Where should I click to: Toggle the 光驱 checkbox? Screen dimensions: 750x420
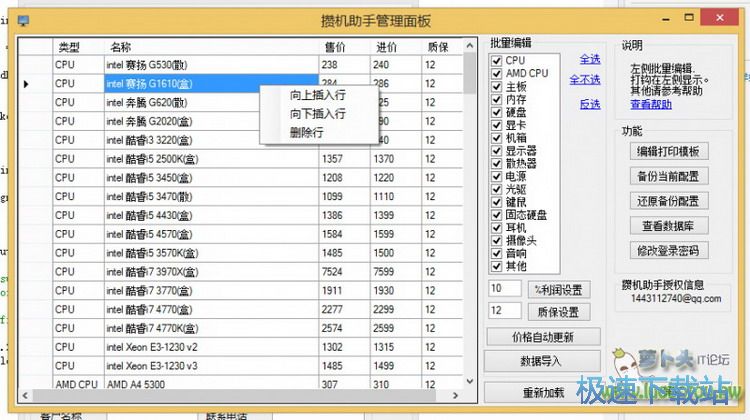point(496,189)
